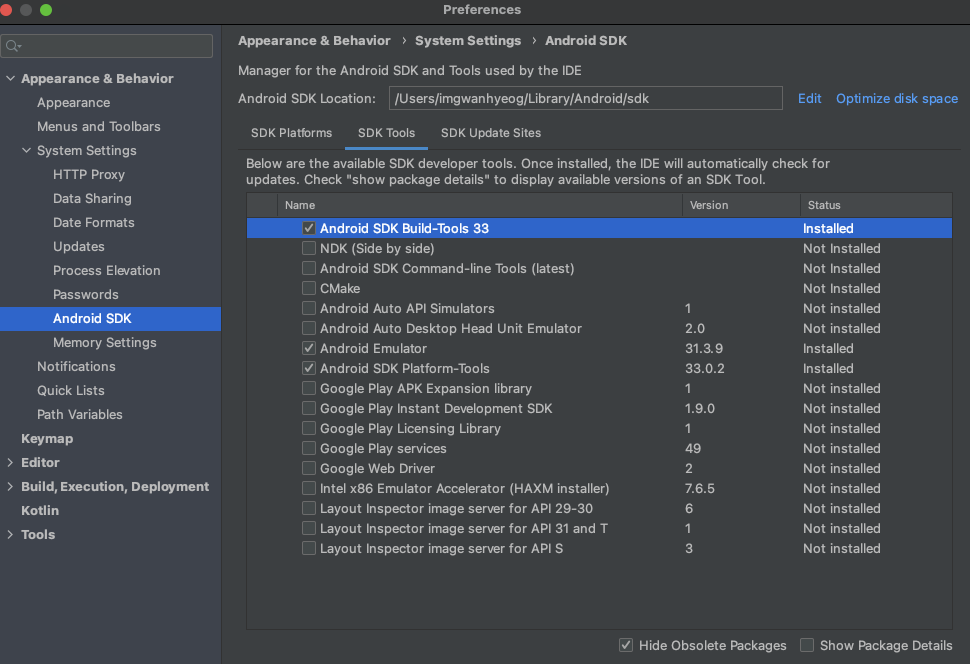Check NDK (Side by side) checkbox
This screenshot has height=664, width=970.
[x=309, y=248]
